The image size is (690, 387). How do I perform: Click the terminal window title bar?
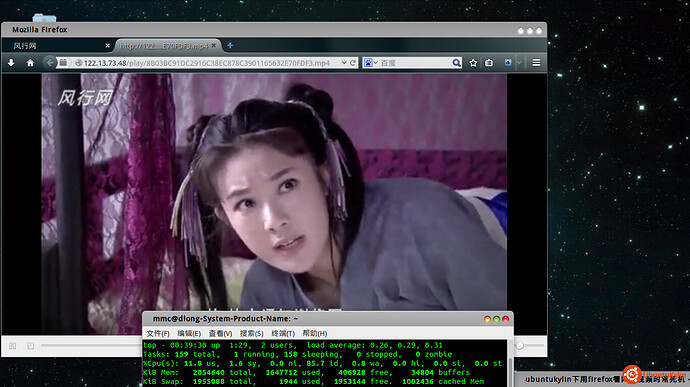pyautogui.click(x=328, y=319)
